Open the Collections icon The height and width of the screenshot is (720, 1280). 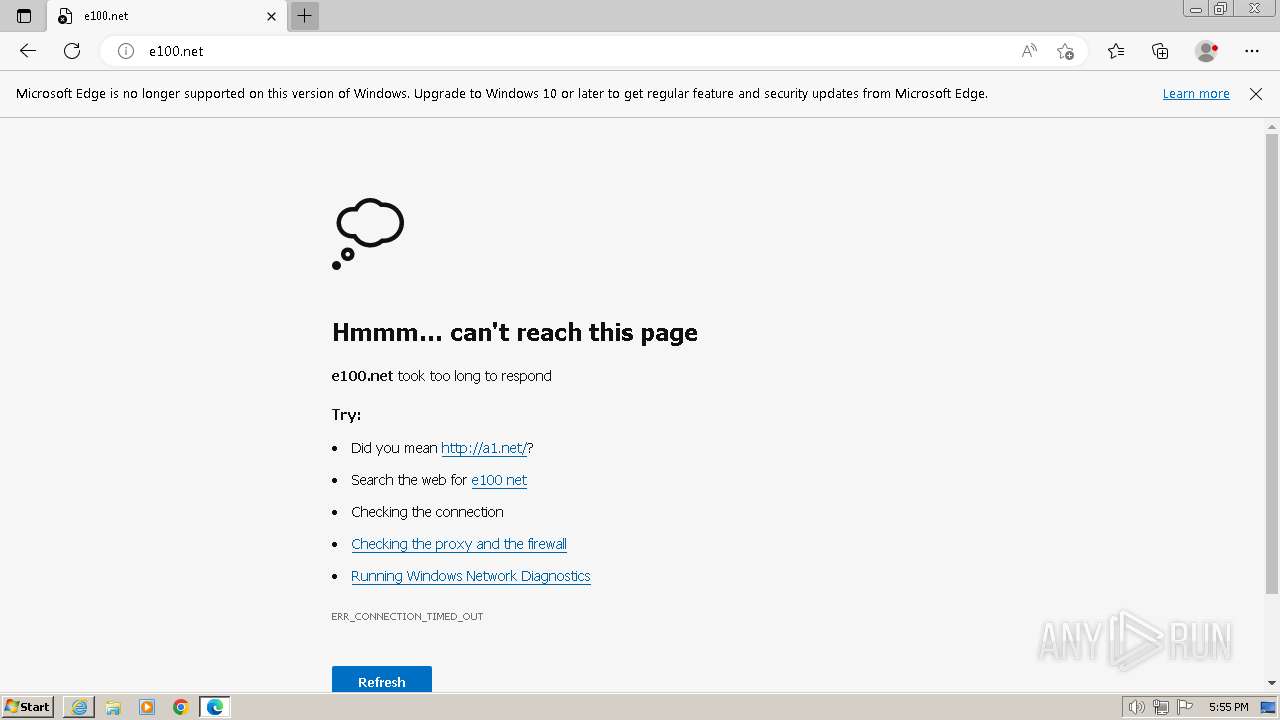[1160, 51]
